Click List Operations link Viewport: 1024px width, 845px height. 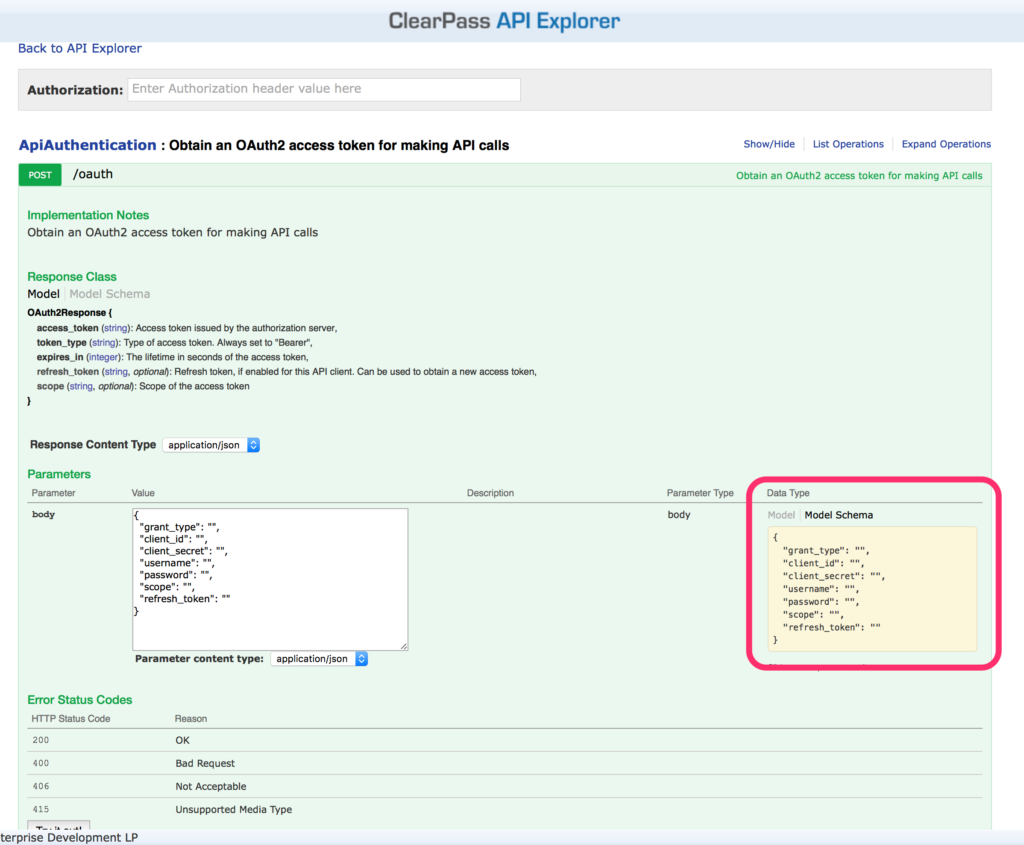click(x=848, y=144)
